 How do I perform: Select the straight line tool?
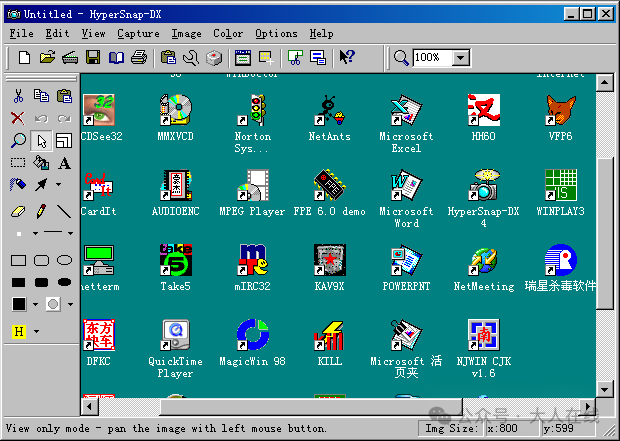(64, 212)
